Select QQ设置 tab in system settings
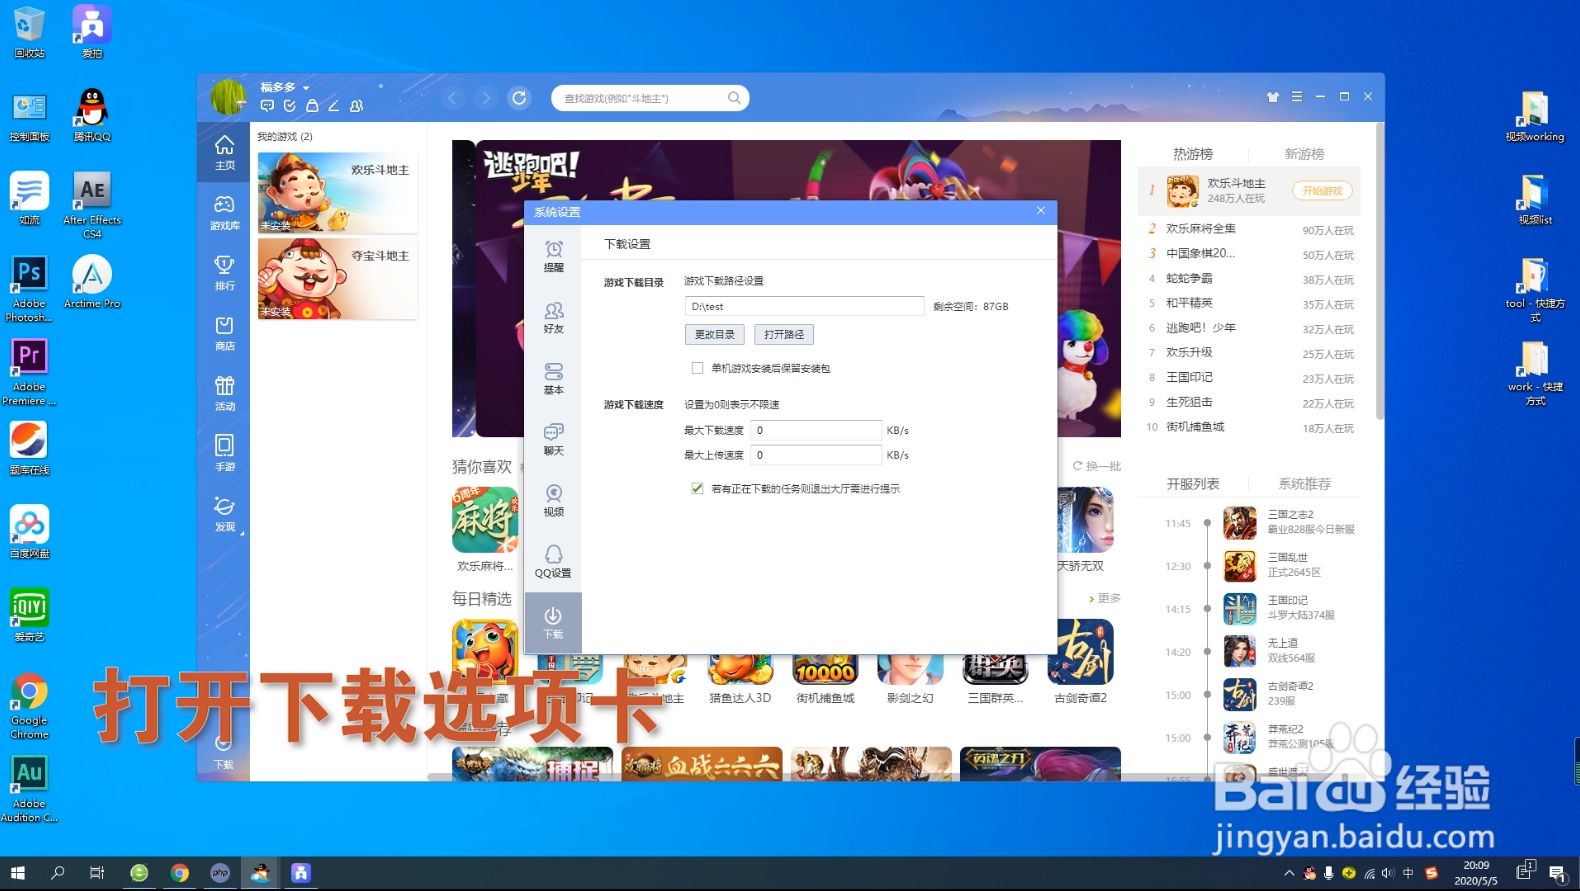1580x891 pixels. tap(553, 561)
